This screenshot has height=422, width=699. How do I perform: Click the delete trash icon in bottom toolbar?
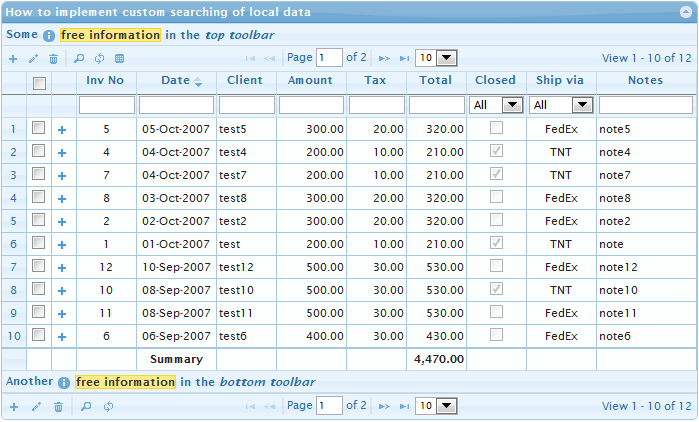(58, 407)
